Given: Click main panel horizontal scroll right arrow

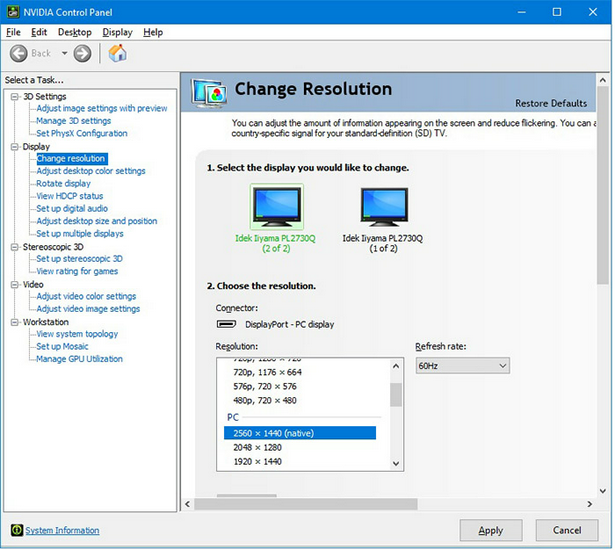Looking at the screenshot, I should coord(590,504).
